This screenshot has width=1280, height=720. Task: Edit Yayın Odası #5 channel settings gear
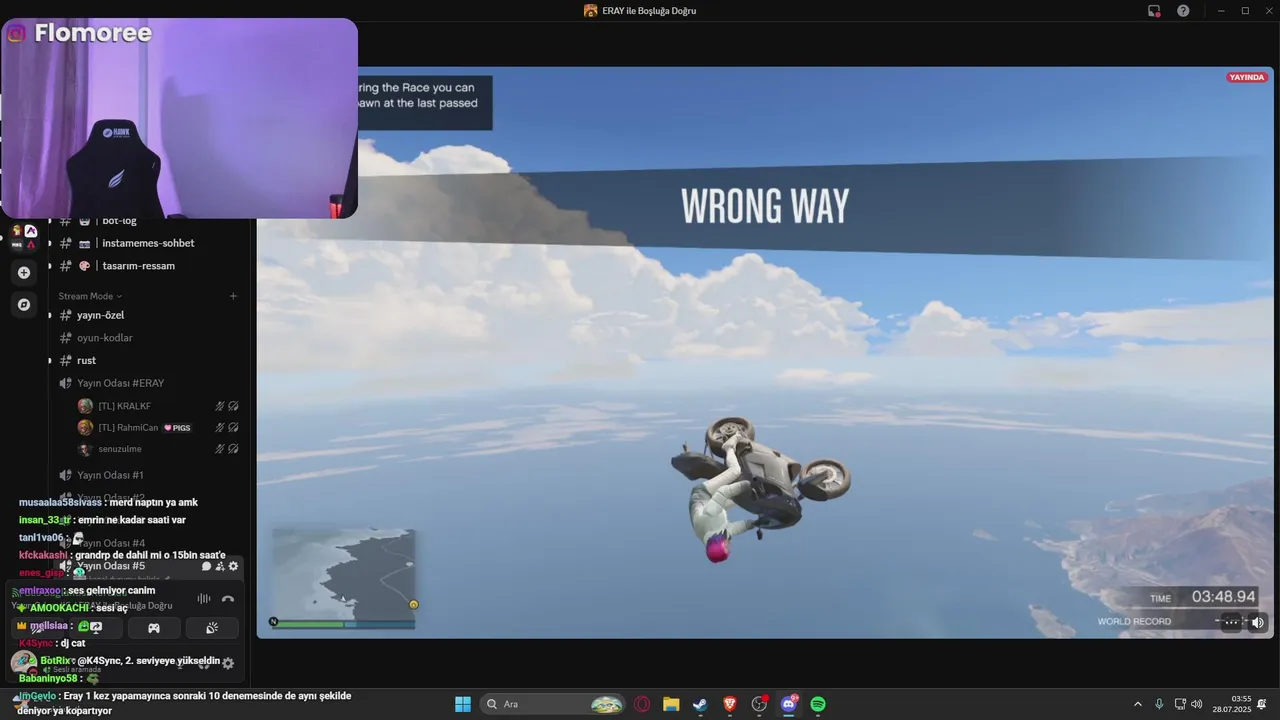(234, 566)
